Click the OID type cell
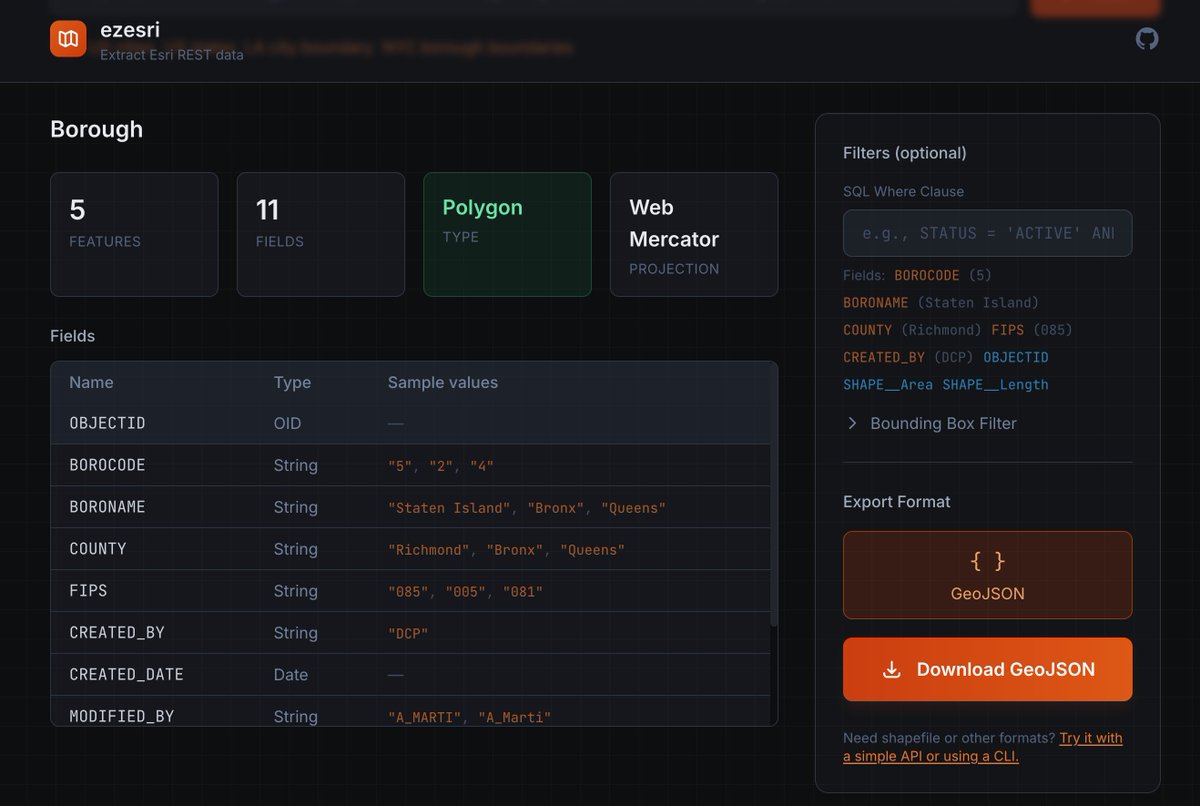Screen dimensions: 1200x806 [x=288, y=423]
